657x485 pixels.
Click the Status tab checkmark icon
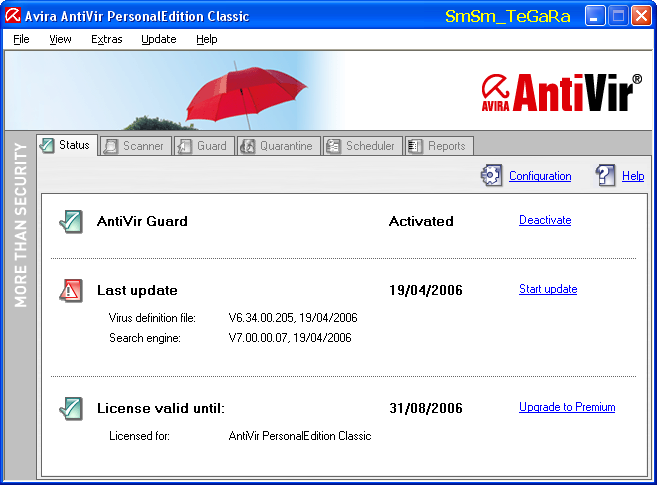tap(47, 145)
